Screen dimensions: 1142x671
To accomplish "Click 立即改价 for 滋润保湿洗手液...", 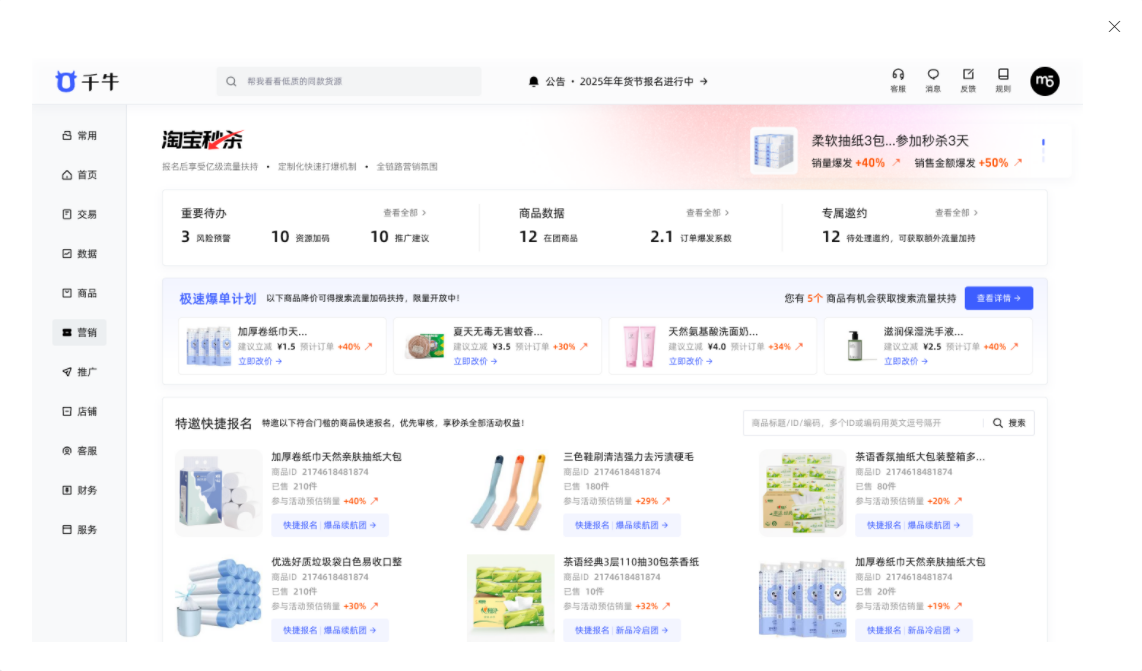I will point(905,361).
